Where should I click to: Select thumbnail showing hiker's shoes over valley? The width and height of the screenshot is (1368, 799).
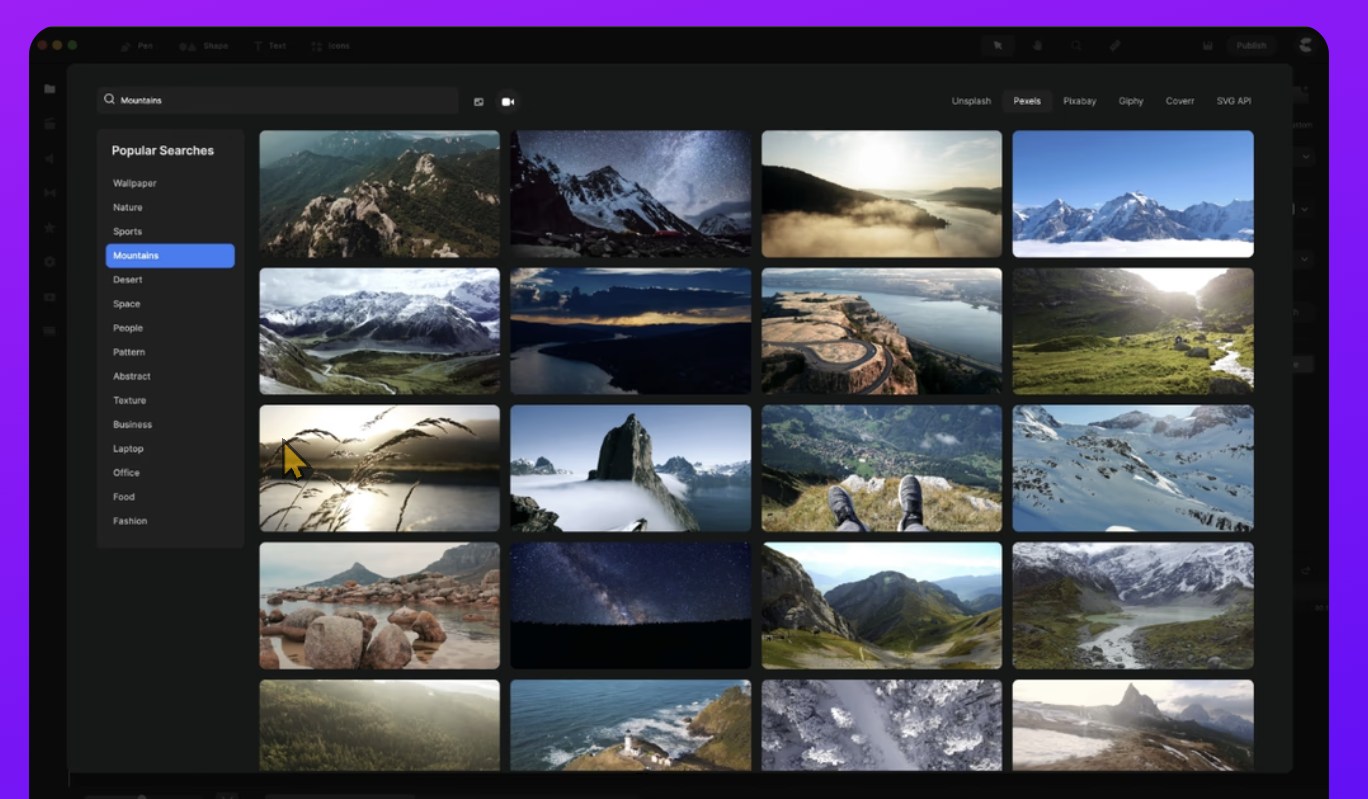click(x=881, y=468)
